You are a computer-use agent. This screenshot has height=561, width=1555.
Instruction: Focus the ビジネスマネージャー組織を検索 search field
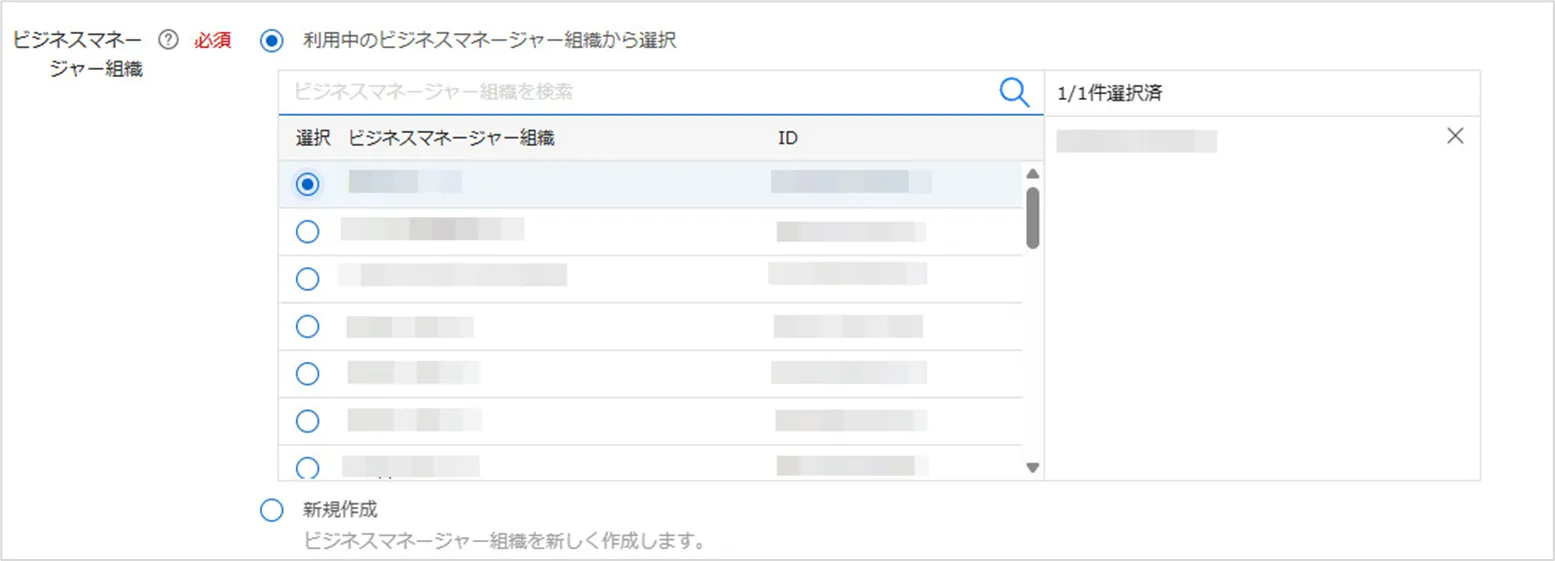click(640, 92)
